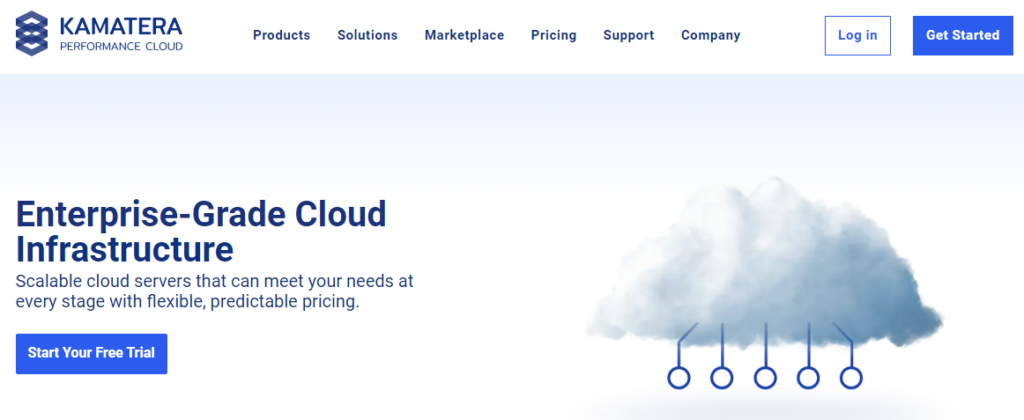Expand the Support menu
Viewport: 1024px width, 420px height.
pyautogui.click(x=628, y=35)
